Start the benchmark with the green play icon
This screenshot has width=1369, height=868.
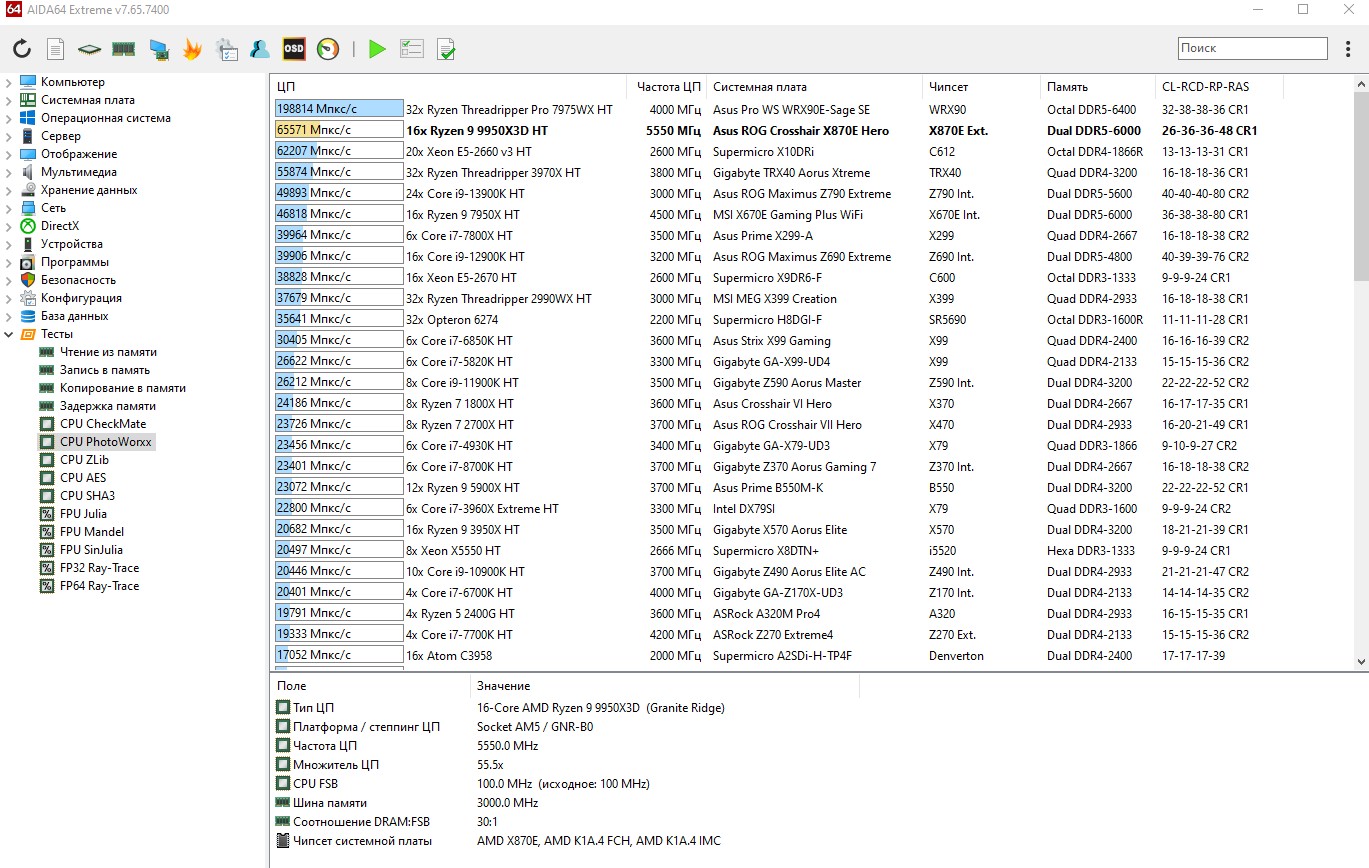tap(377, 48)
